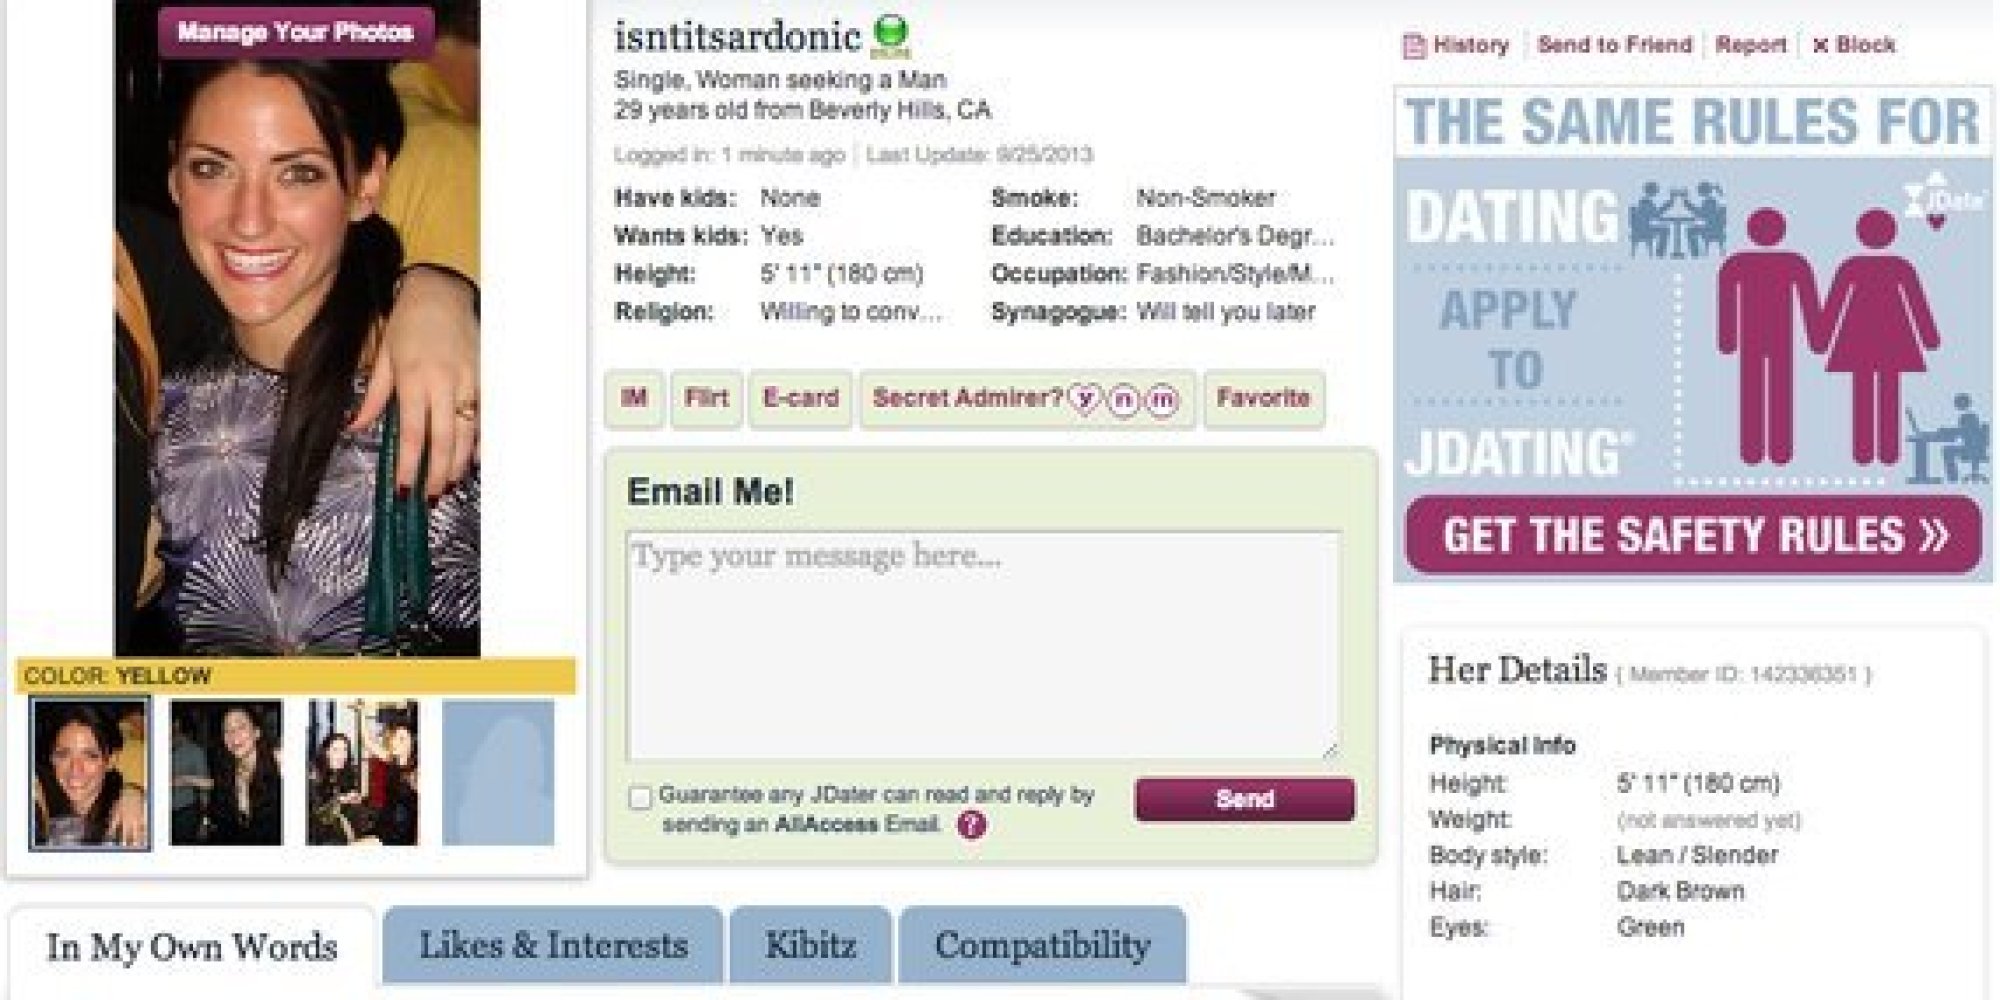The image size is (2000, 1000).
Task: Open the Kibitz tab
Action: pyautogui.click(x=810, y=945)
